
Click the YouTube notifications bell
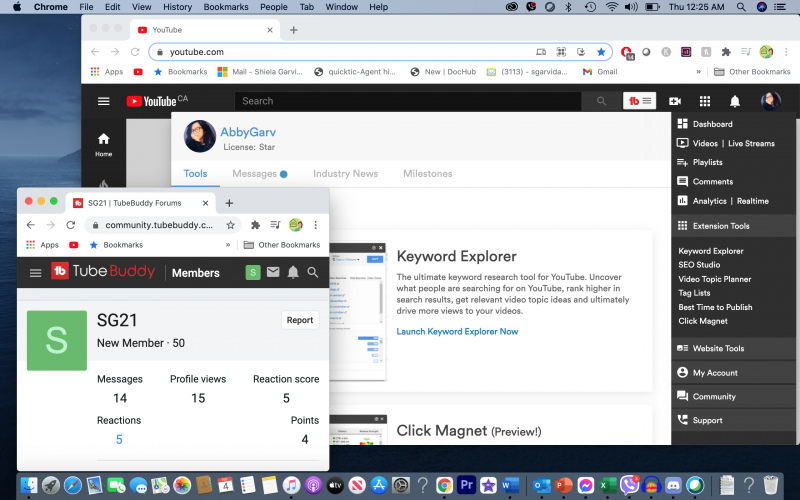(735, 101)
